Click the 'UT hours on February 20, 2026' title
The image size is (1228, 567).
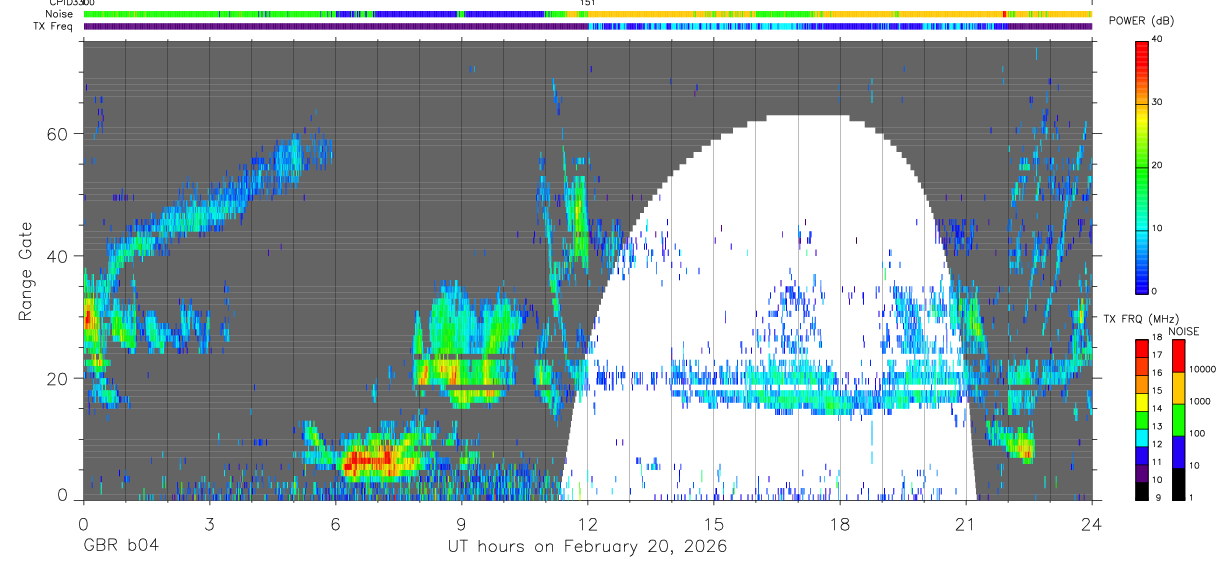(x=587, y=547)
